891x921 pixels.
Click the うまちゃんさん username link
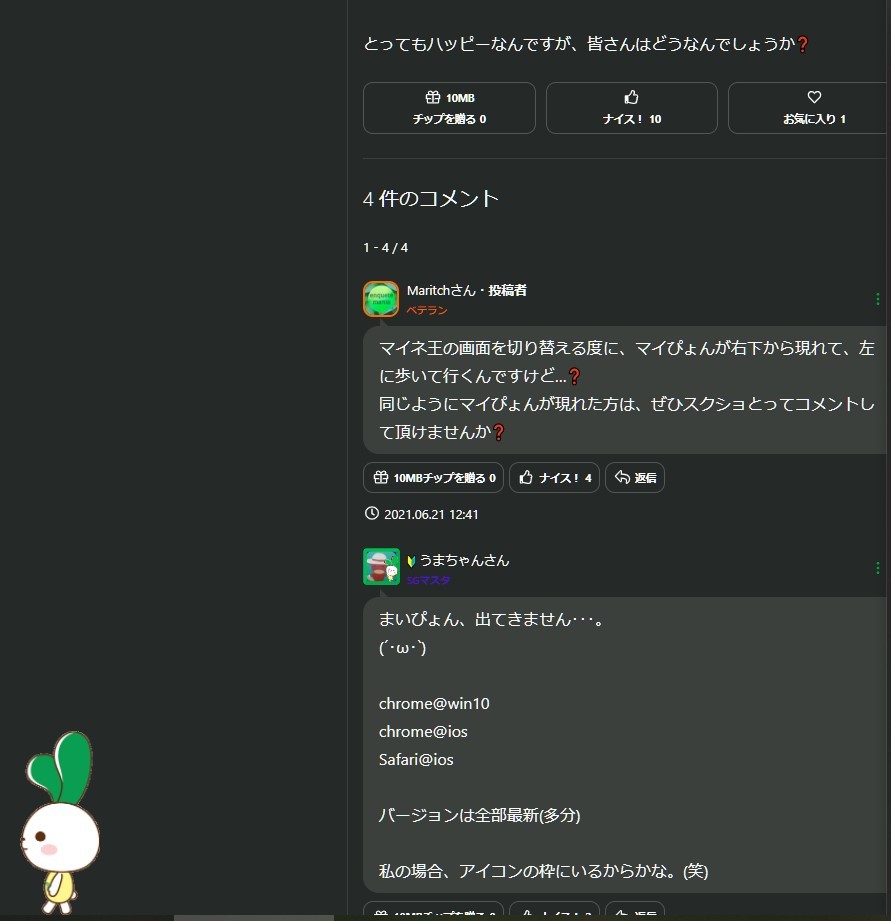coord(464,560)
